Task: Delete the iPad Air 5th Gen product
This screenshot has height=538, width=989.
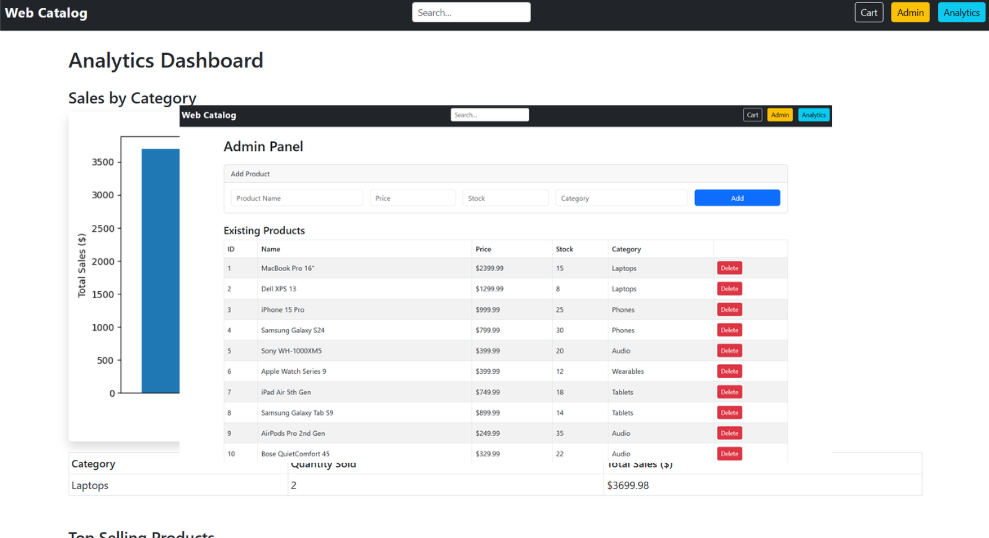Action: click(x=729, y=392)
